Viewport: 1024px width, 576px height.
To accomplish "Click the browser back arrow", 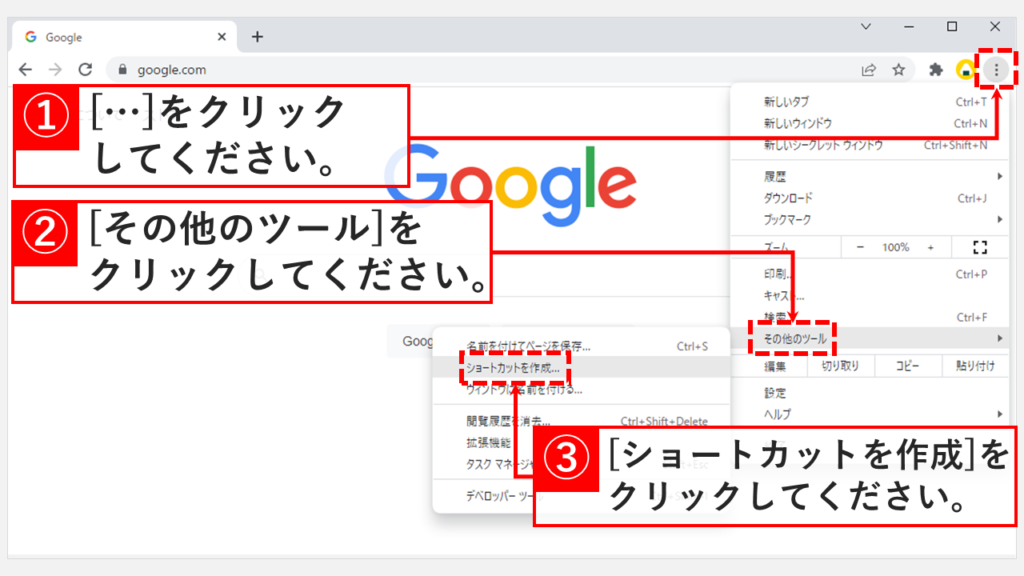I will point(25,69).
